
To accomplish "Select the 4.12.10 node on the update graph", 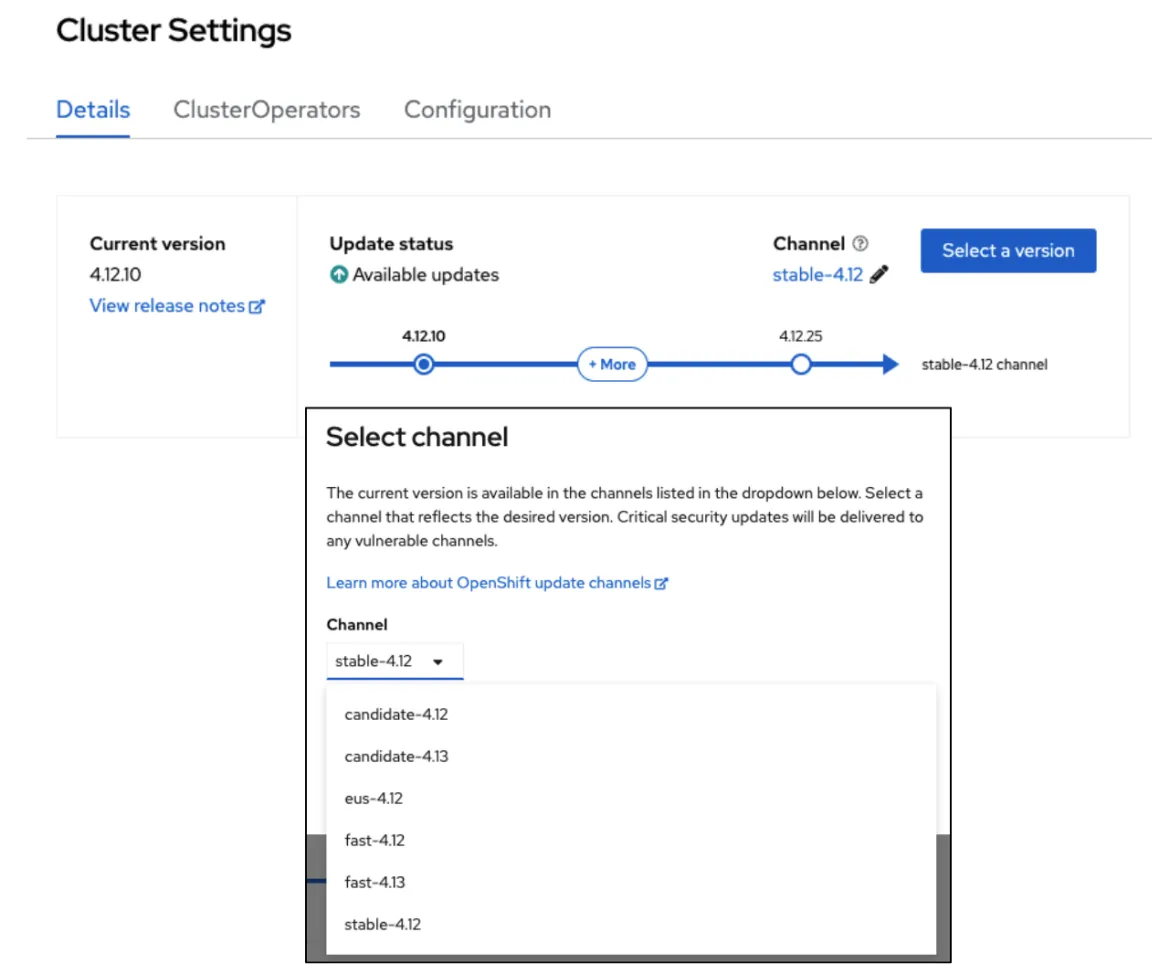I will pos(422,364).
